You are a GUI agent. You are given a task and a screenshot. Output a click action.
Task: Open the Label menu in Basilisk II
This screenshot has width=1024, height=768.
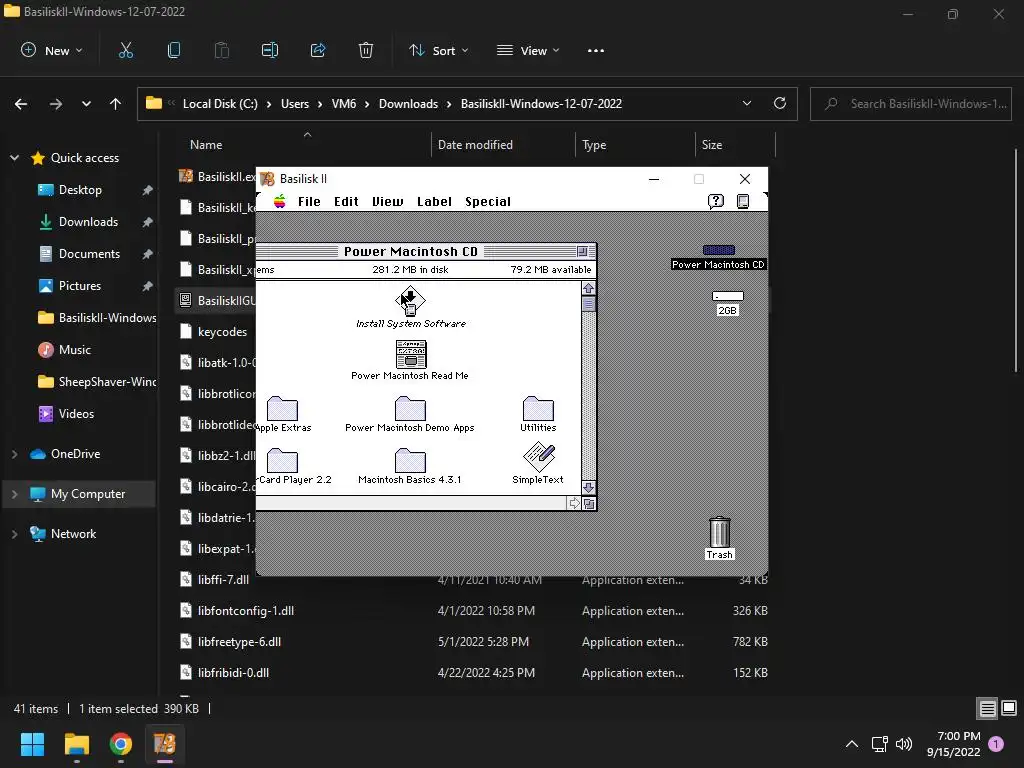point(434,202)
